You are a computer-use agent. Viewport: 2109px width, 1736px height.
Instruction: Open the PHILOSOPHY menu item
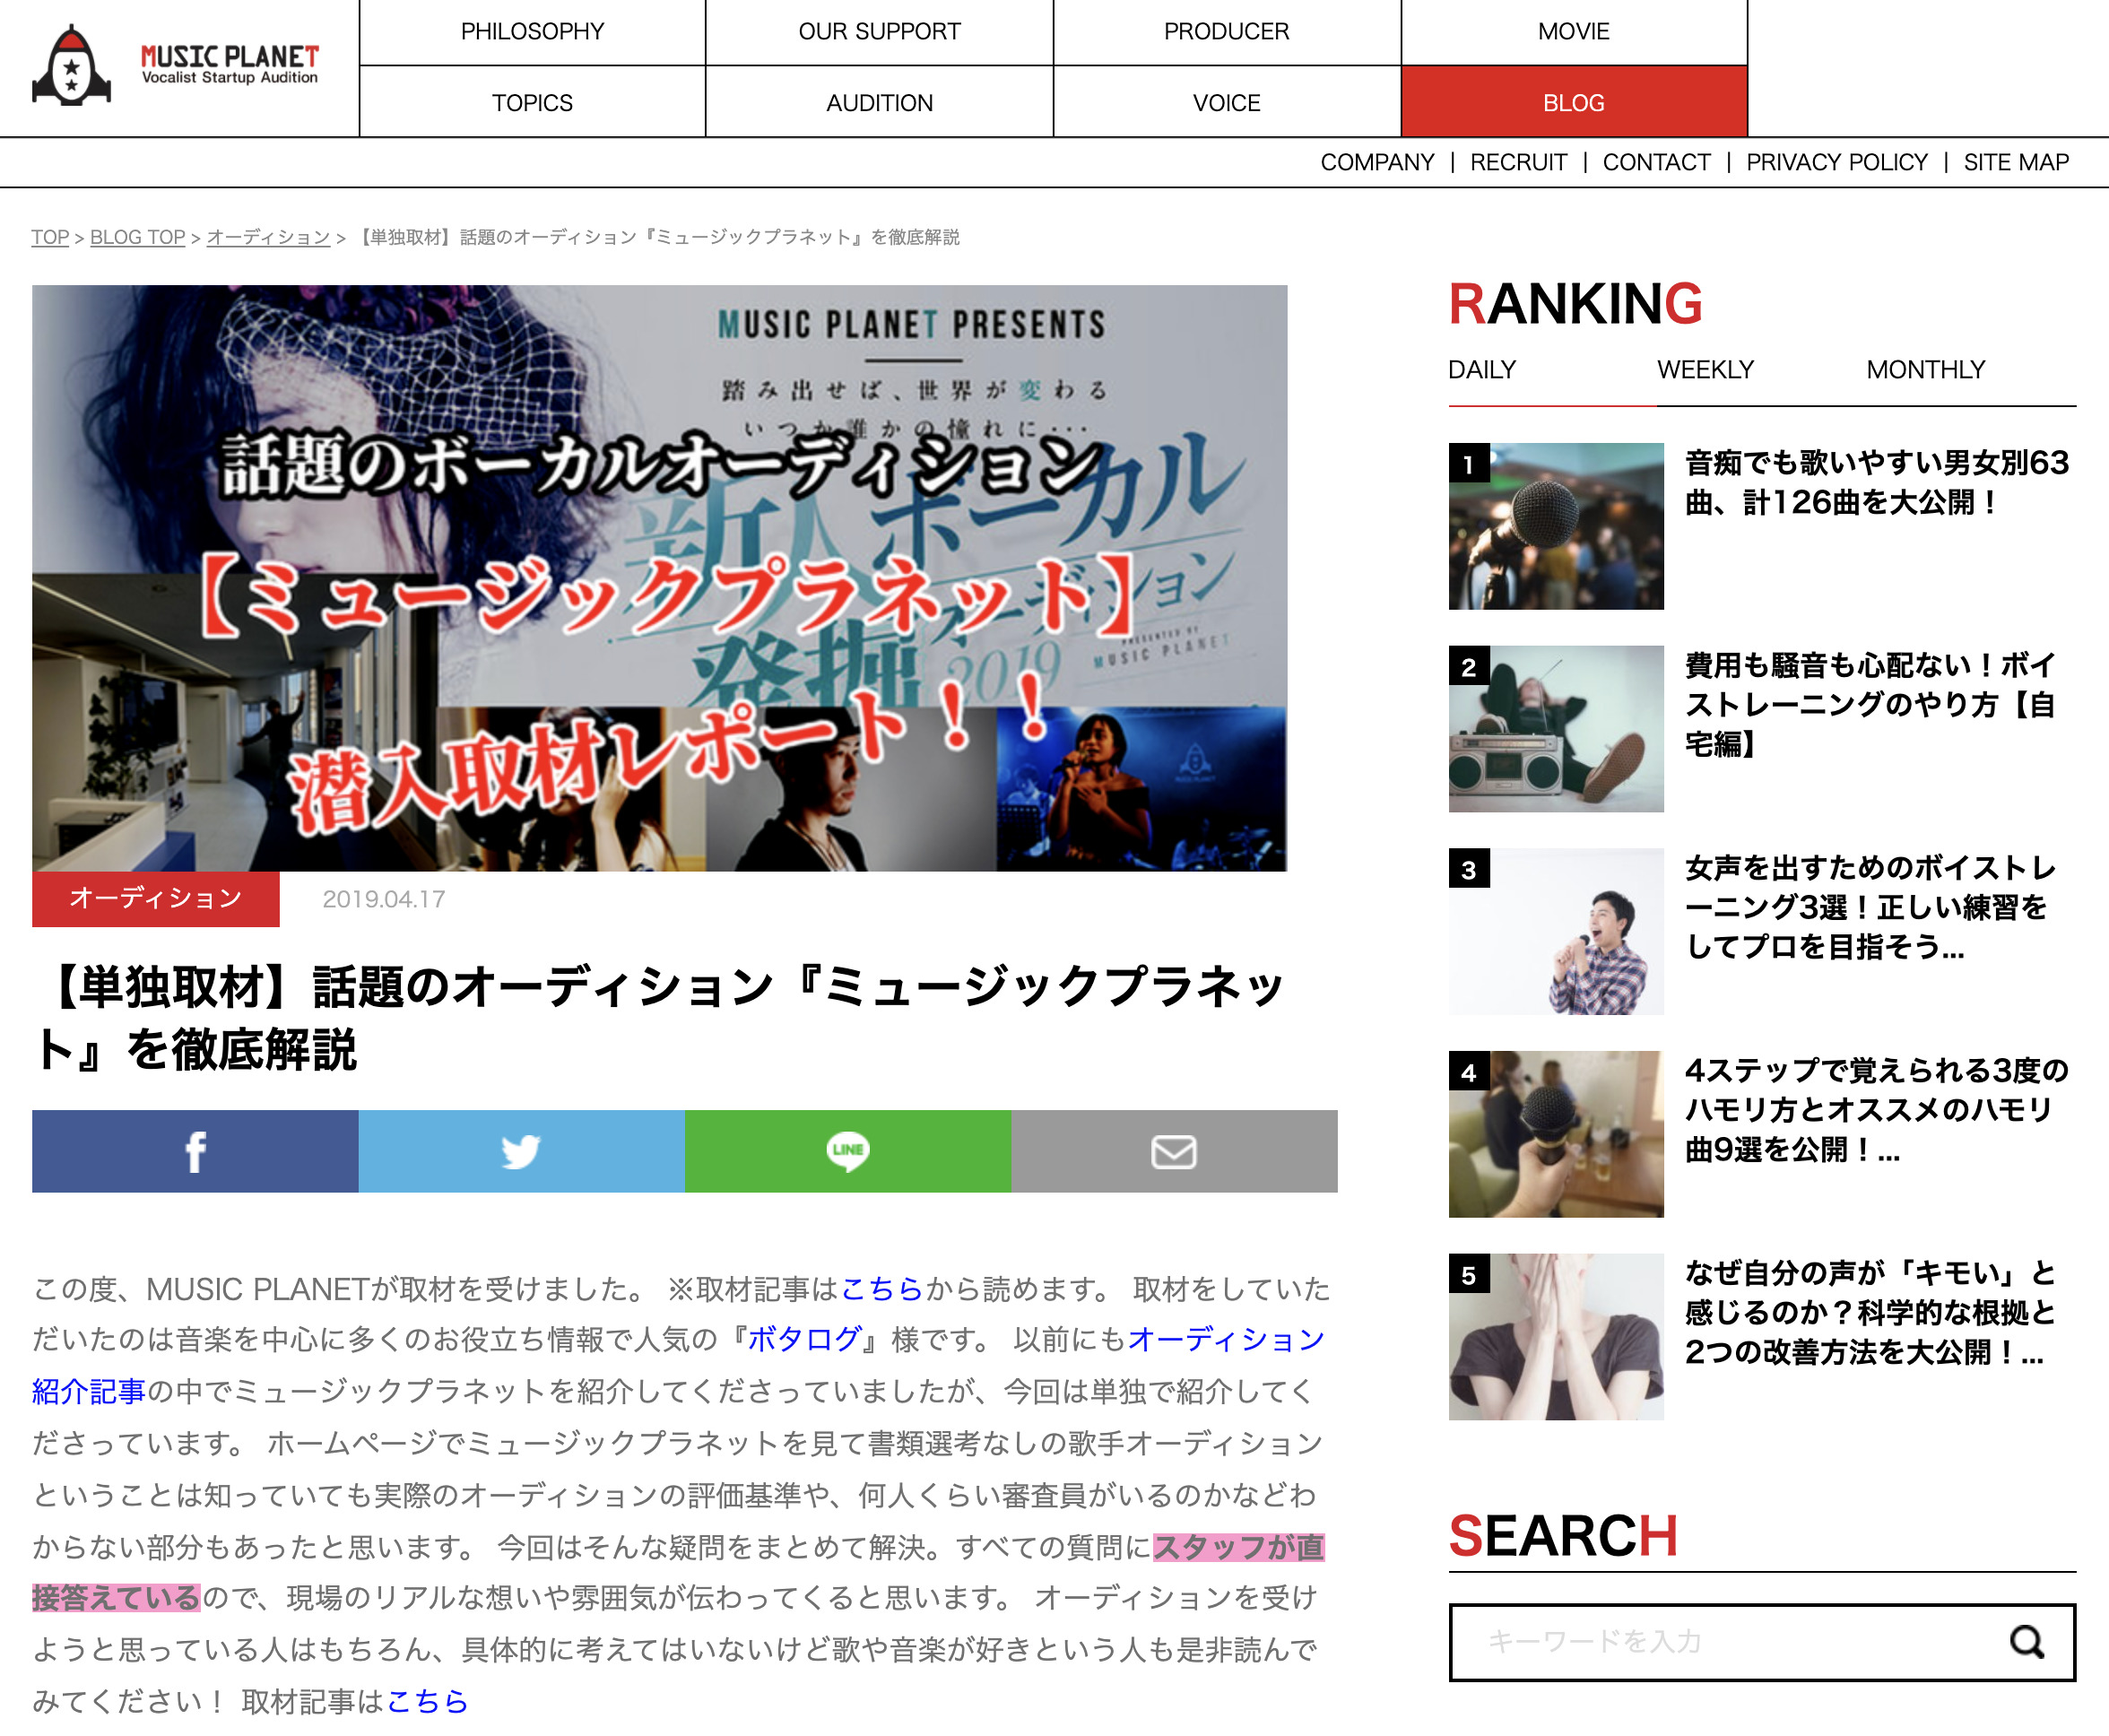[x=532, y=32]
